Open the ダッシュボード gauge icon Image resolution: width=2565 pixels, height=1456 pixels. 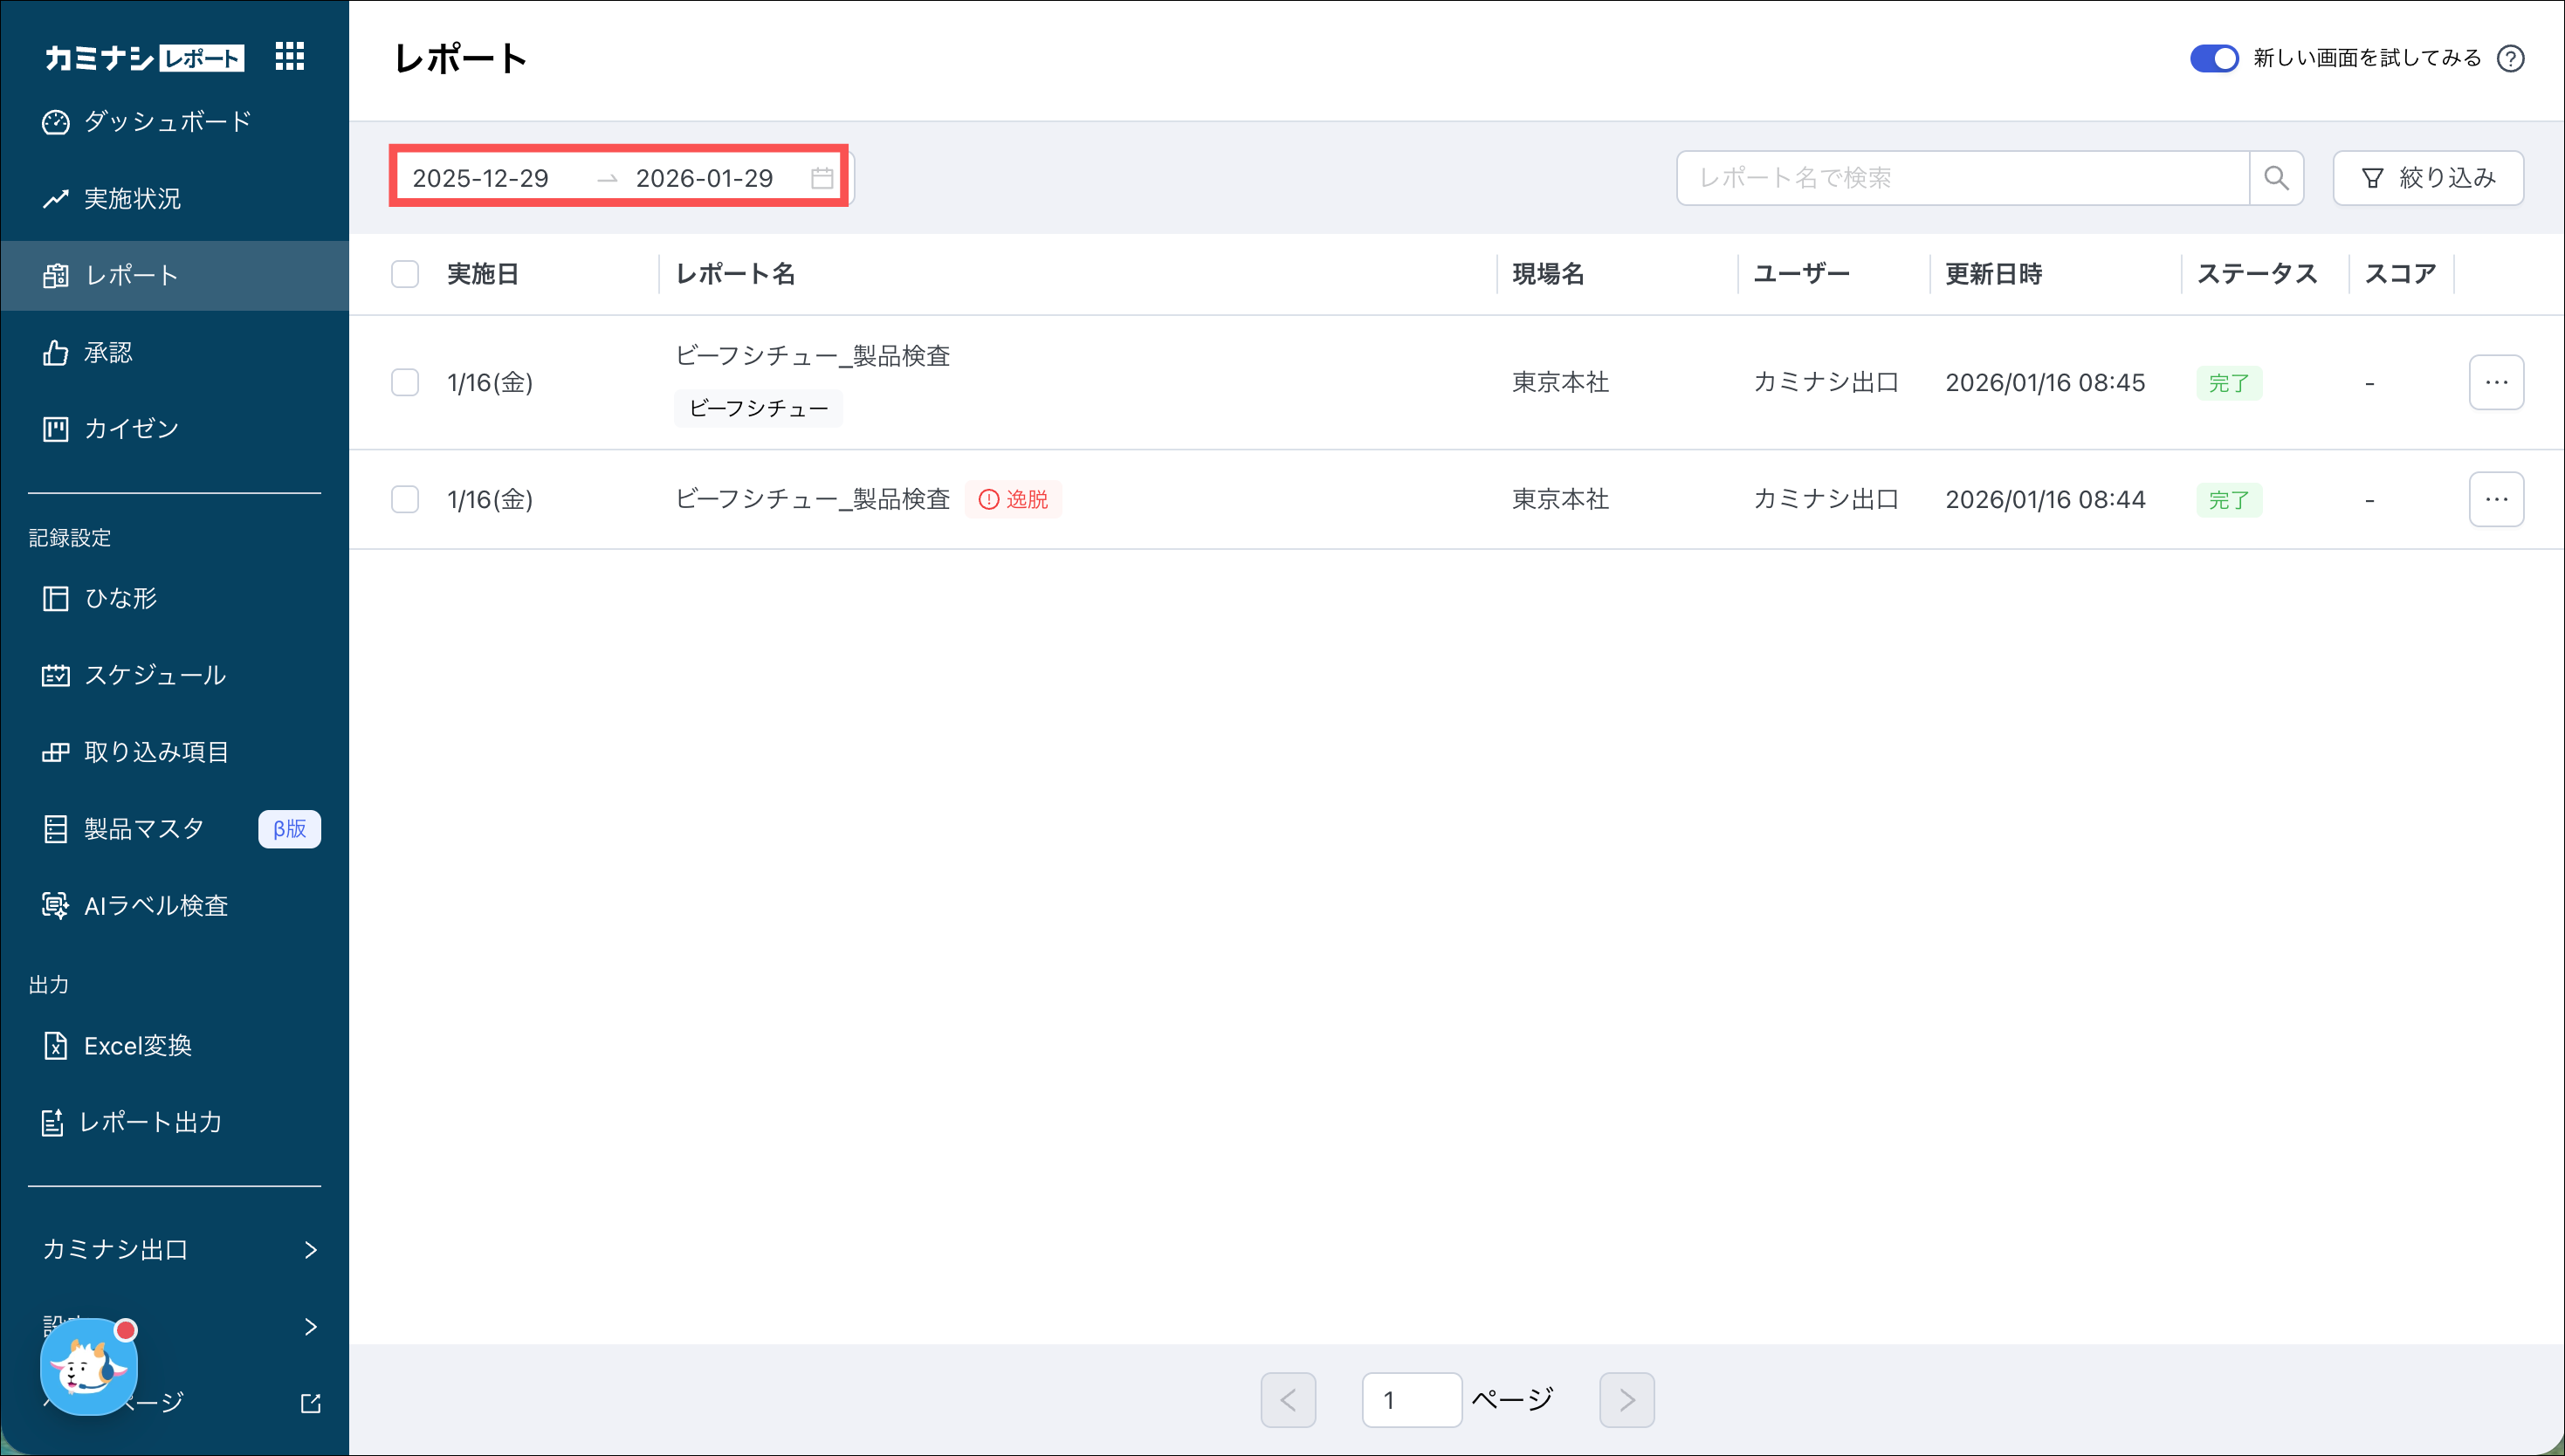(55, 122)
